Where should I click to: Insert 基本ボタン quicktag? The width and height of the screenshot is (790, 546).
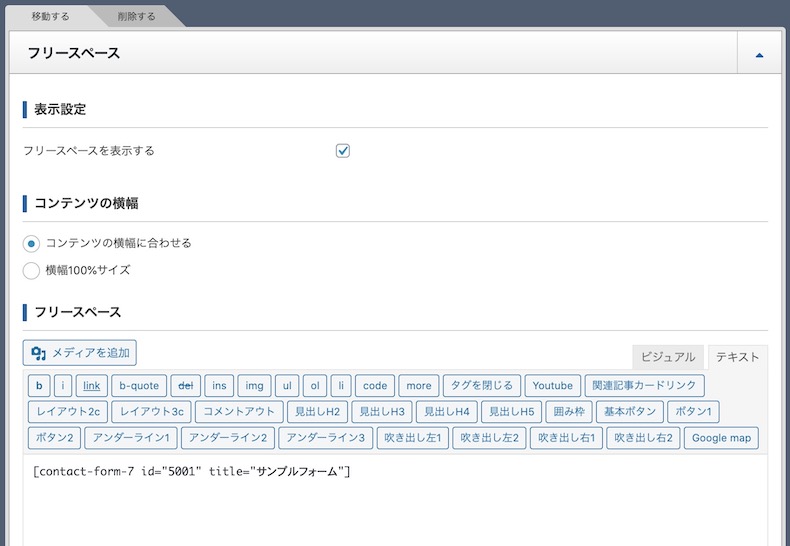[630, 412]
